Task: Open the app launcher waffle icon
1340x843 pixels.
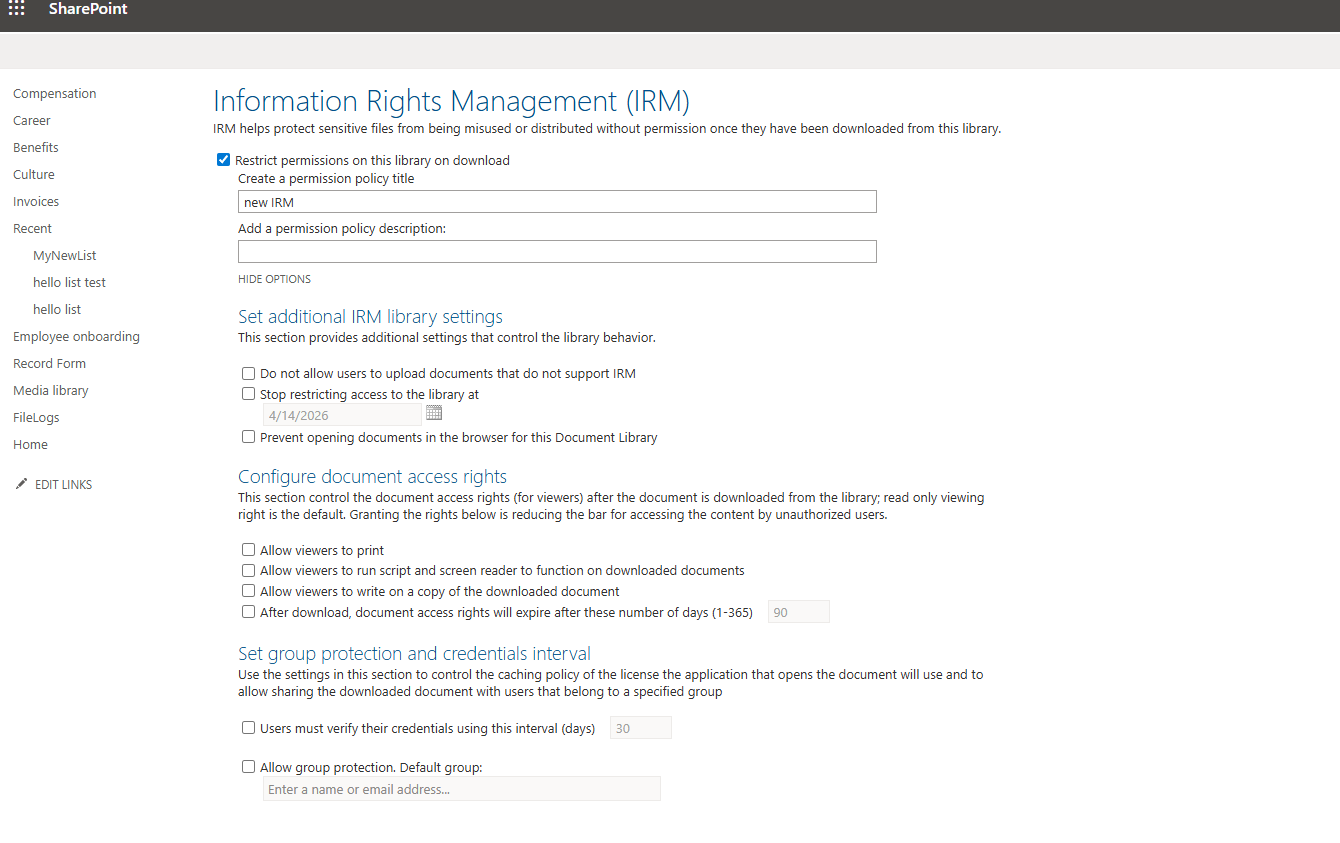Action: coord(17,9)
